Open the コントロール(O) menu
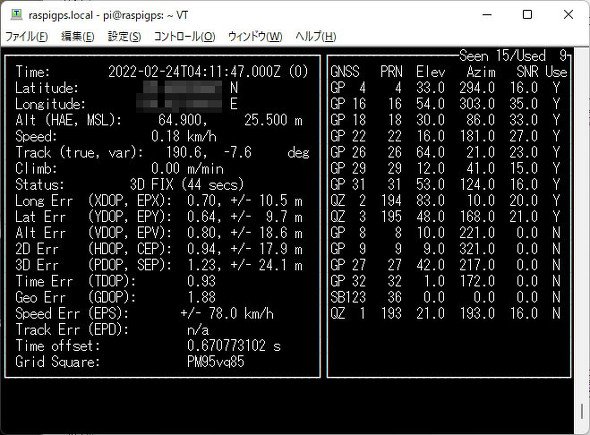The image size is (590, 435). pos(184,37)
